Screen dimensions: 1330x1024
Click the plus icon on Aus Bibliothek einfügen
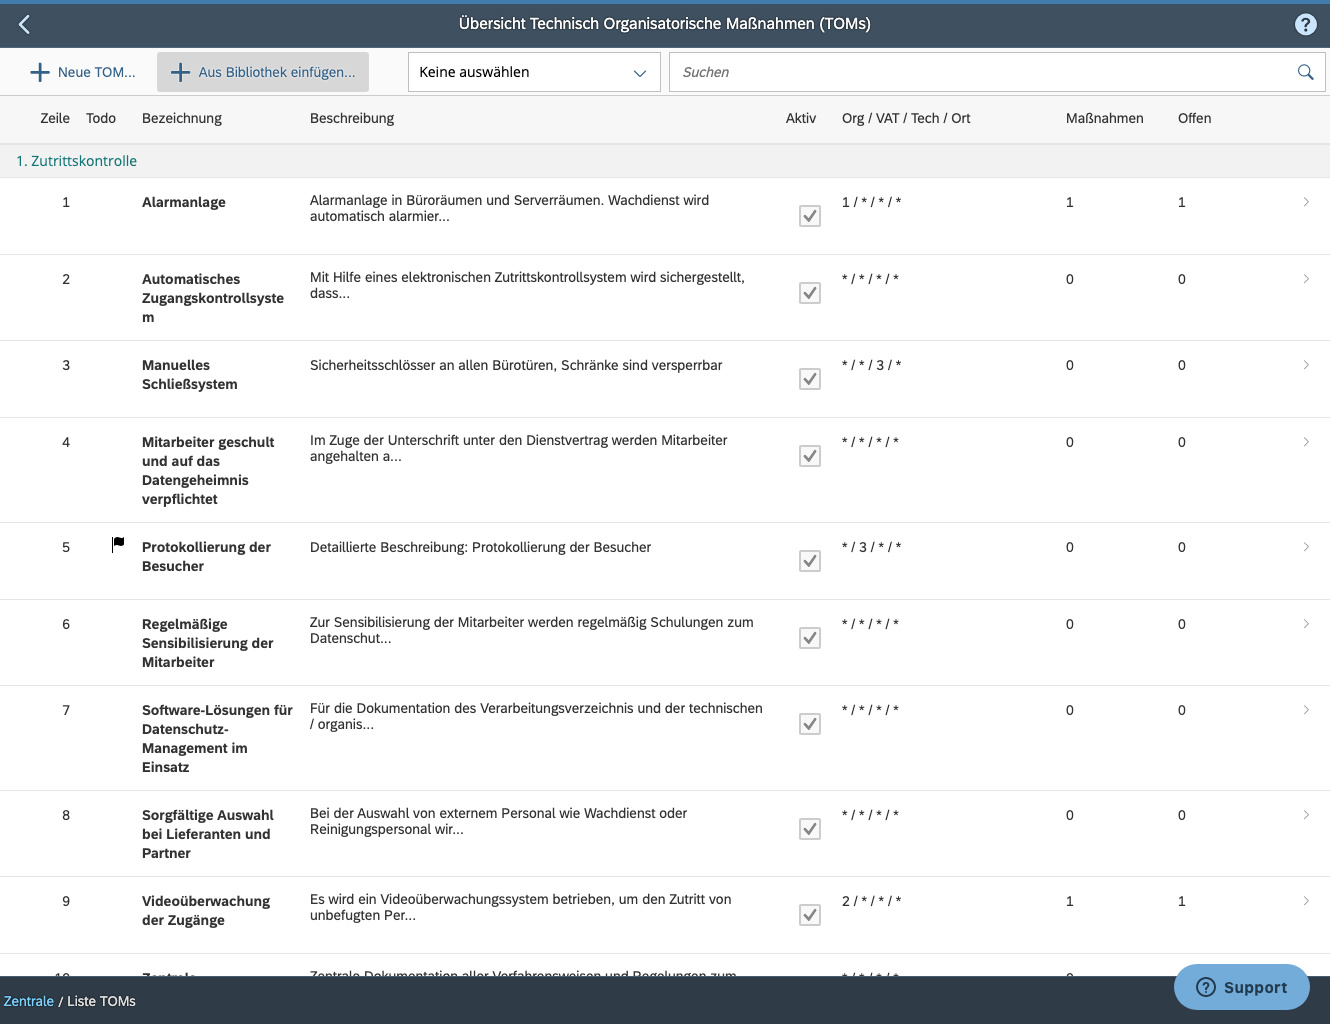tap(180, 71)
